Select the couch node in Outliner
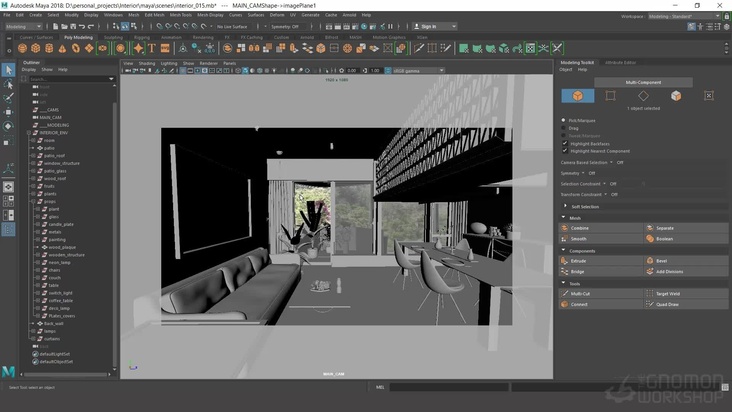The image size is (732, 412). pos(53,277)
